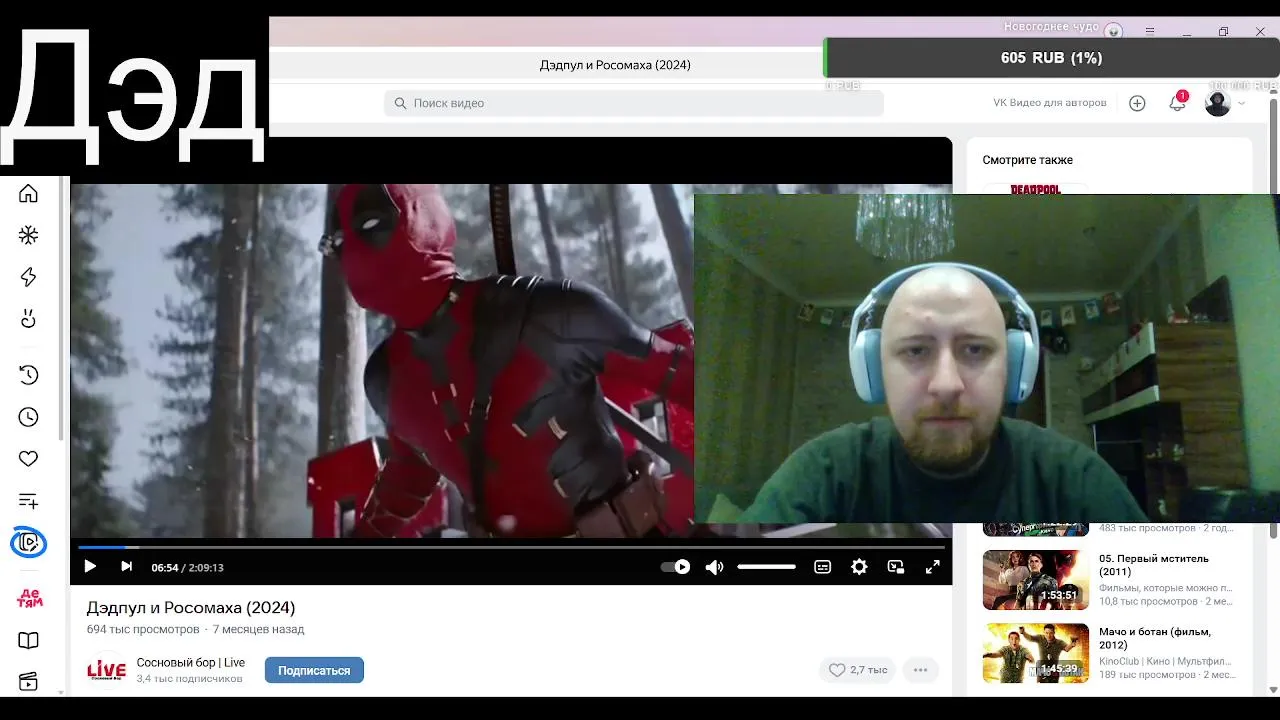Screen dimensions: 1280x720
Task: Open the open-book icon in sidebar
Action: point(28,641)
